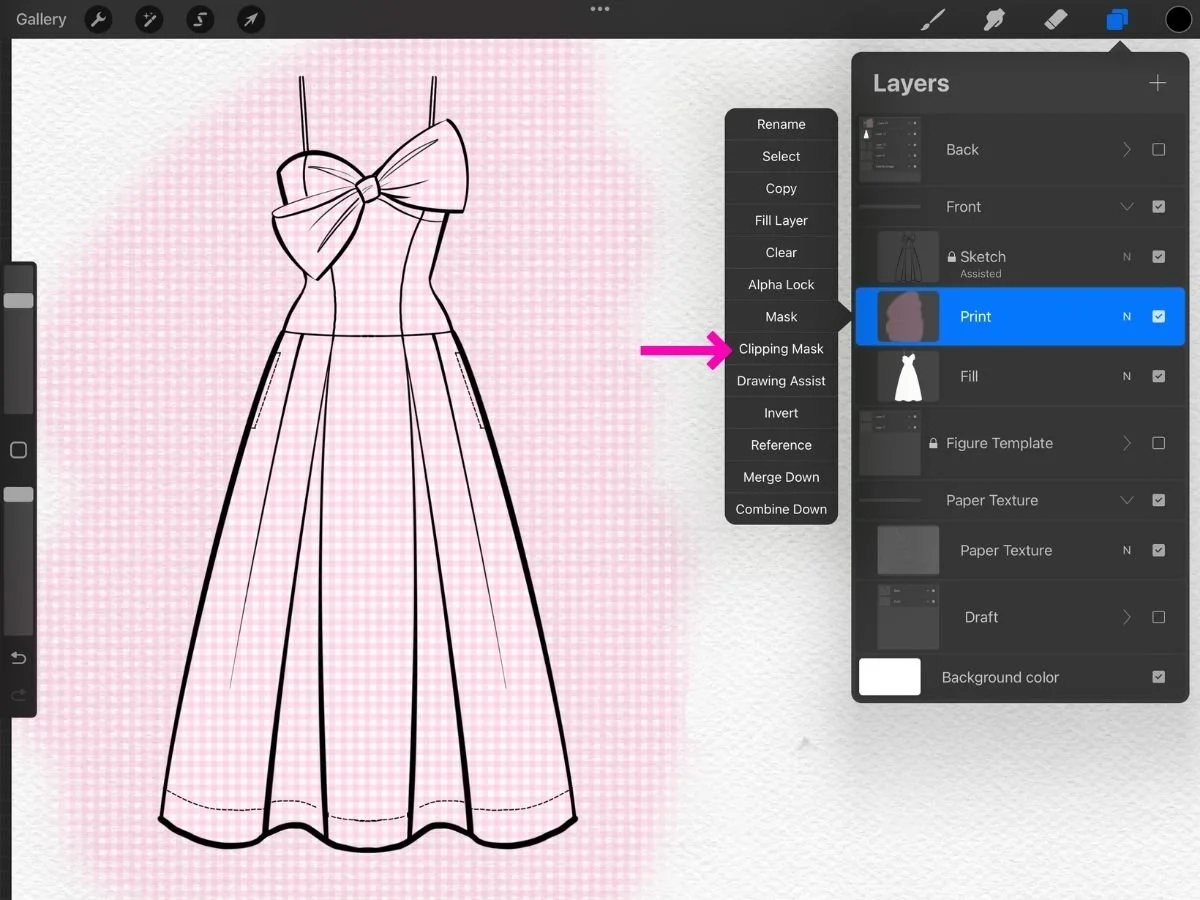Choose Copy from layer menu
1200x900 pixels.
click(781, 189)
